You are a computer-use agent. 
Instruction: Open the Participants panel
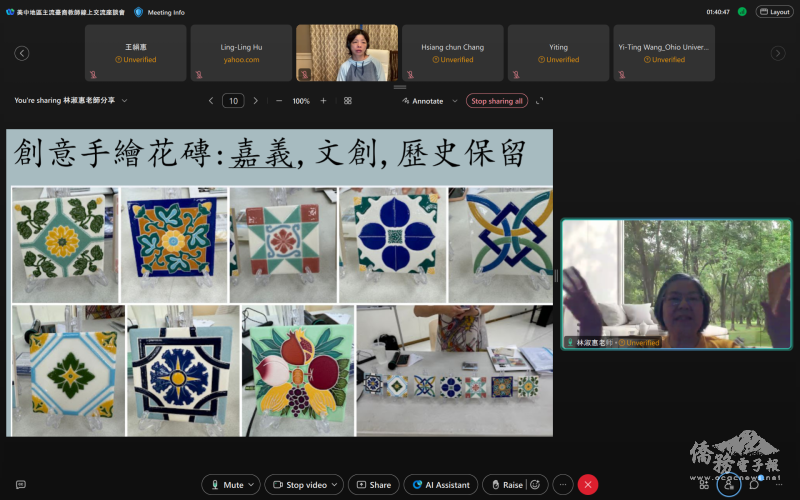tap(729, 485)
